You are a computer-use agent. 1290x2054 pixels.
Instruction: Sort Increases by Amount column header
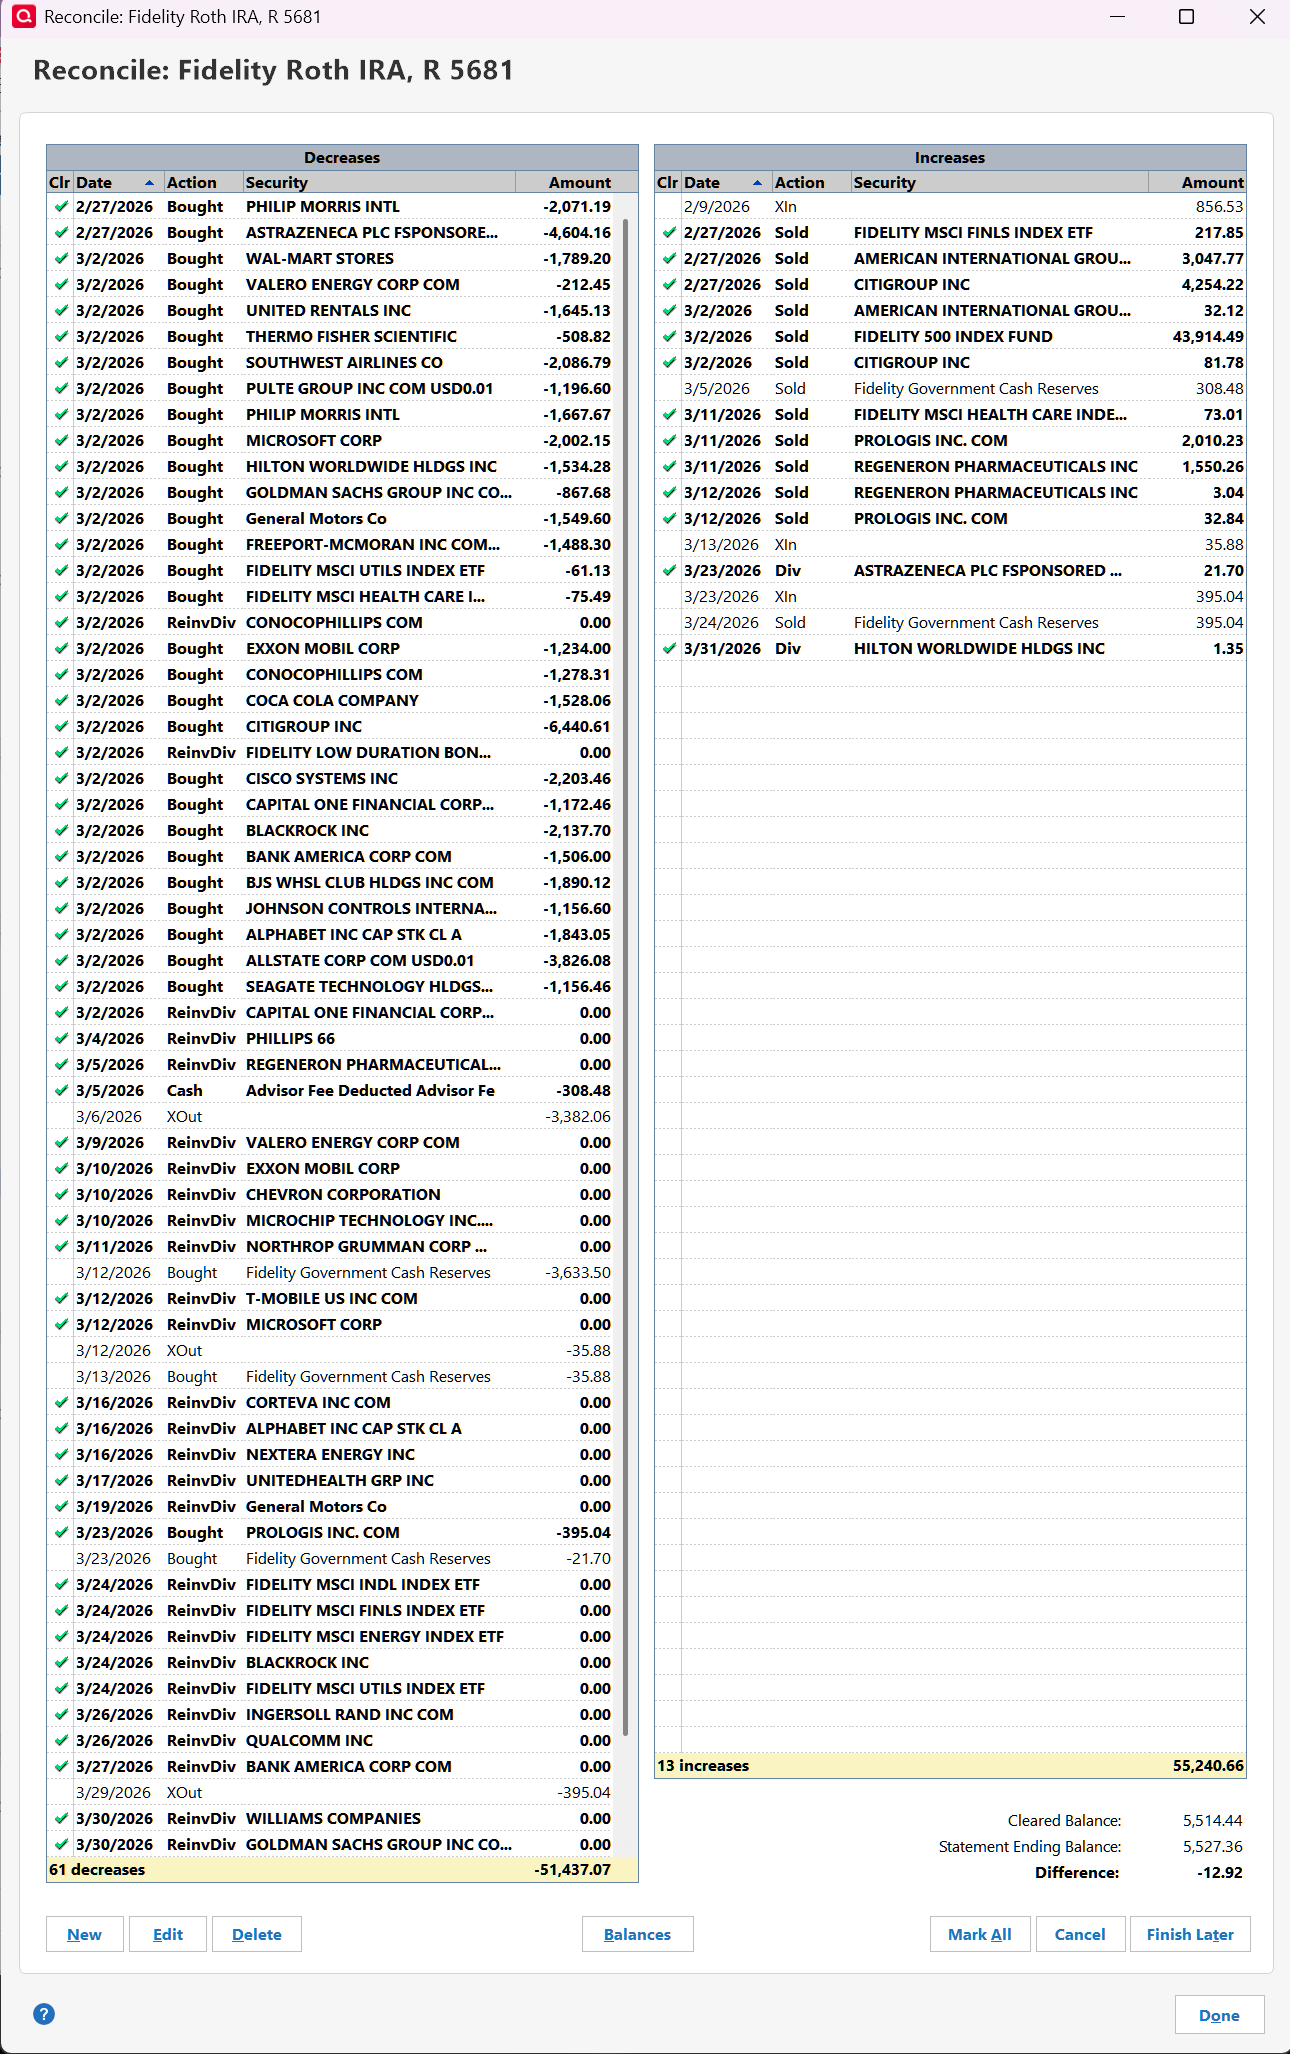pyautogui.click(x=1197, y=182)
